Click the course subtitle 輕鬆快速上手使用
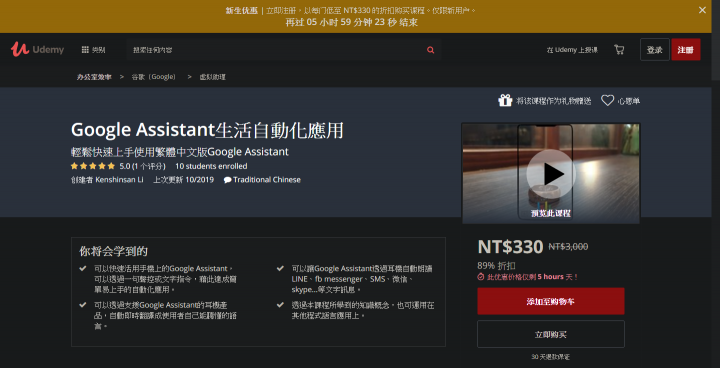This screenshot has width=720, height=368. pos(180,152)
